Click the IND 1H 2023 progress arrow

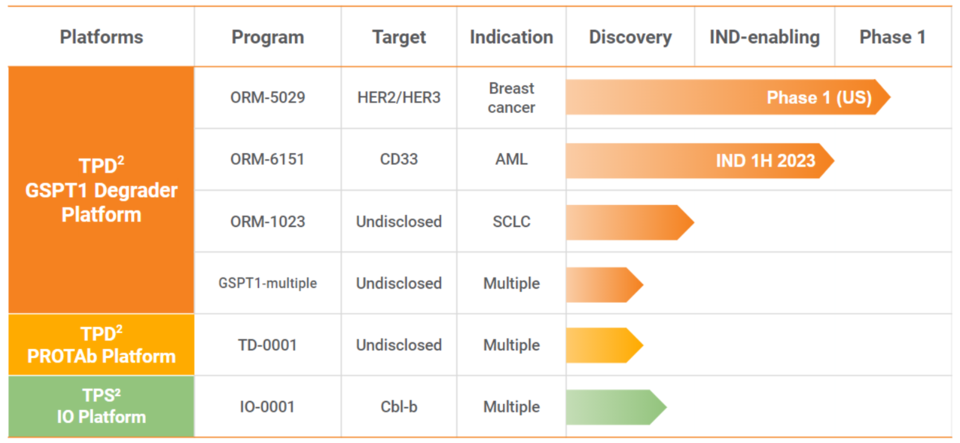point(699,160)
